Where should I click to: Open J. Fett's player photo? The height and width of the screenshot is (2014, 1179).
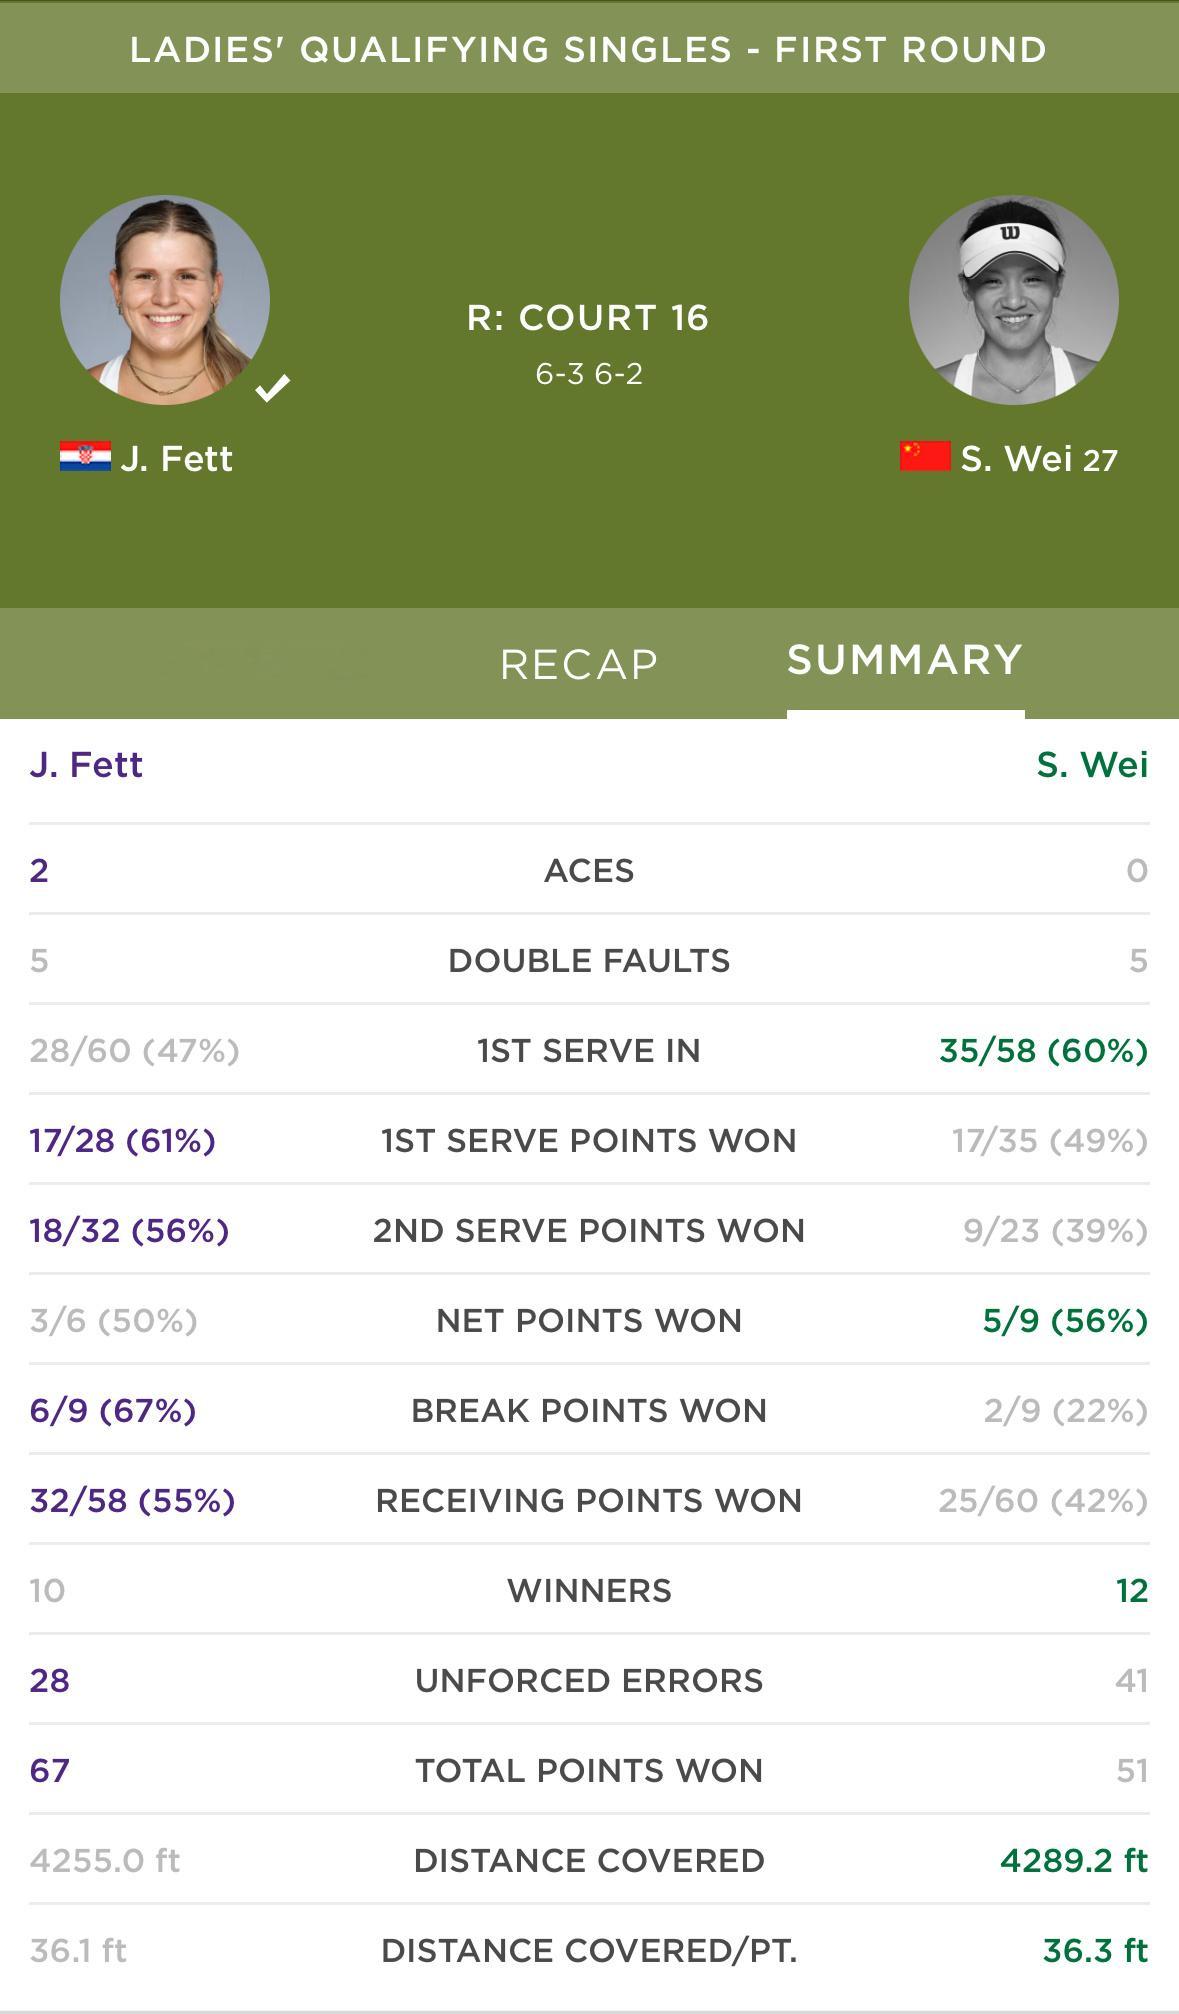[165, 300]
